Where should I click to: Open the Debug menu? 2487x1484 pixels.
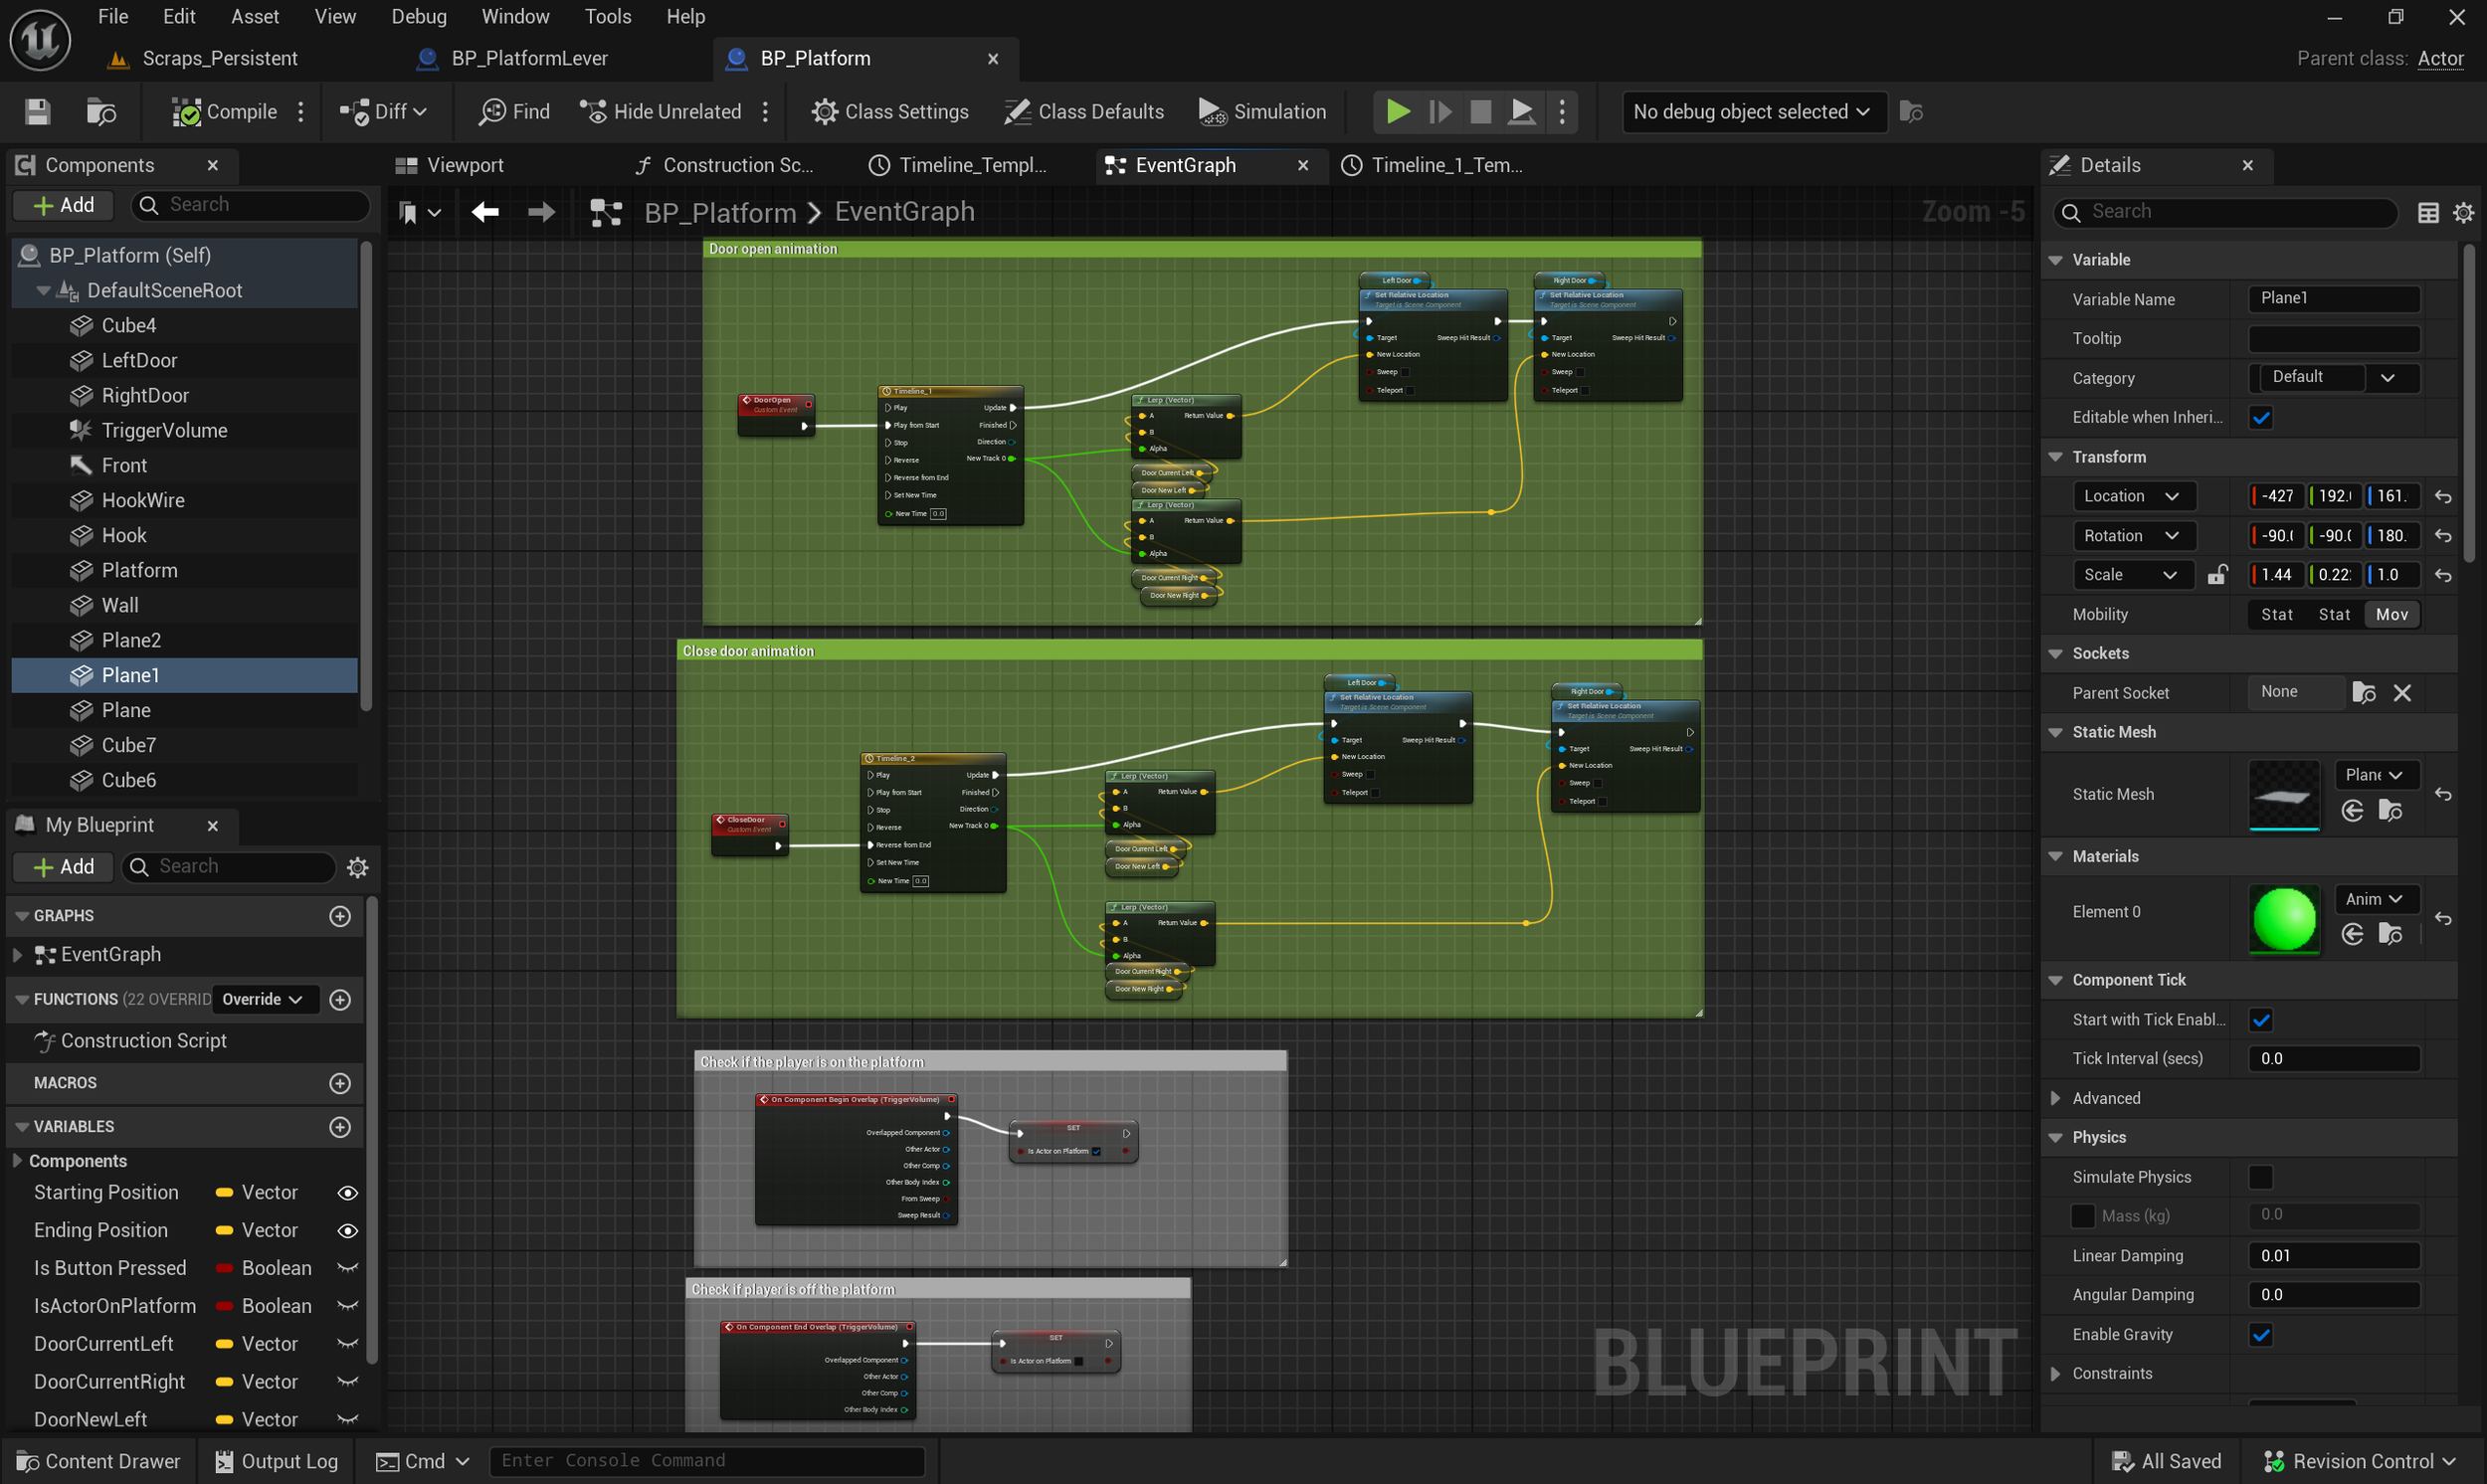(419, 17)
